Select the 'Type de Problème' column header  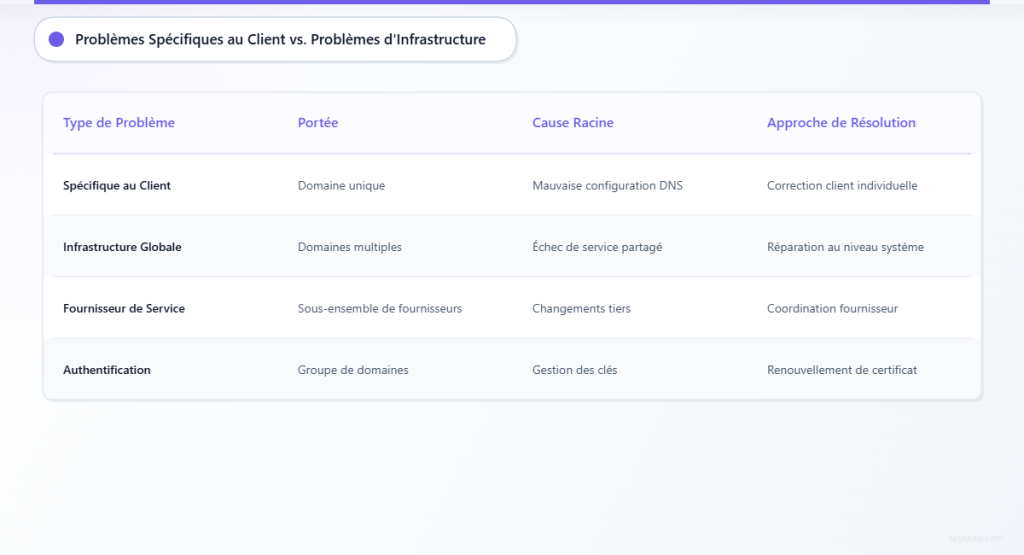(119, 123)
